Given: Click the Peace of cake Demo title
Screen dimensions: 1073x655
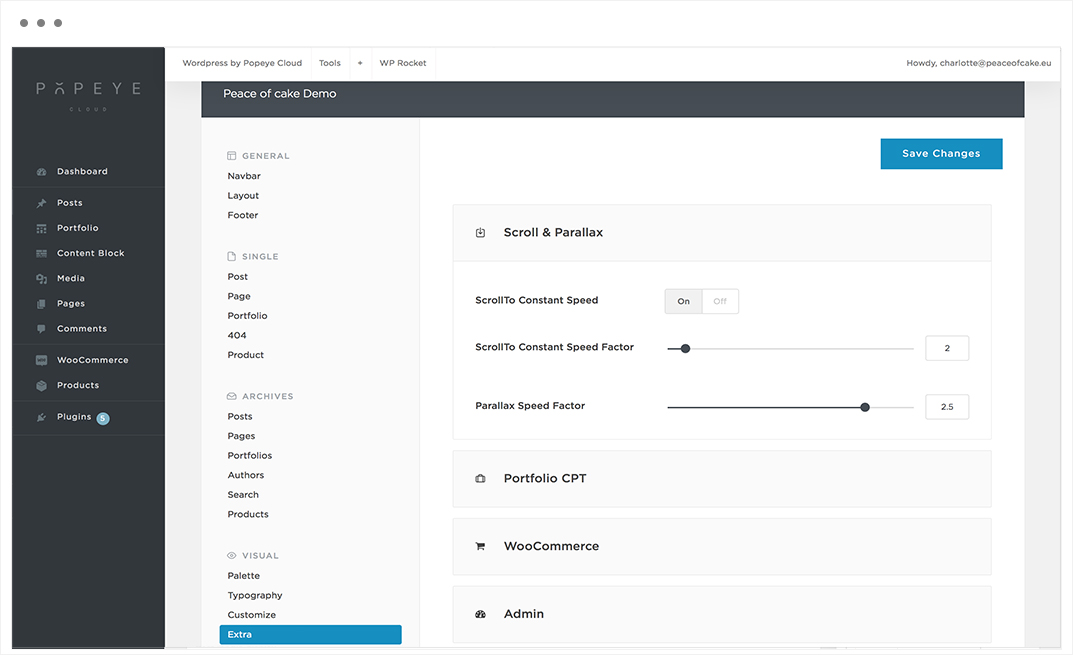Looking at the screenshot, I should pos(279,94).
